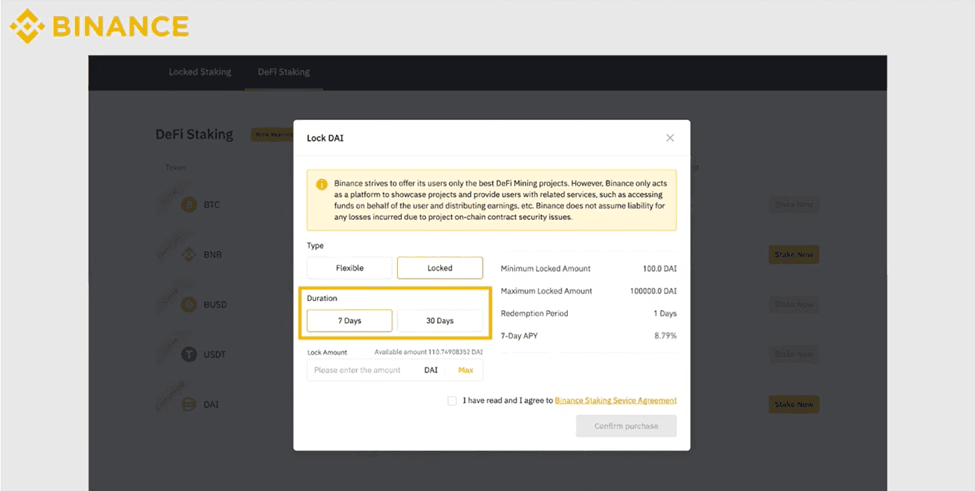This screenshot has width=975, height=491.
Task: Open the Binance Staking Service Agreement link
Action: (x=616, y=401)
